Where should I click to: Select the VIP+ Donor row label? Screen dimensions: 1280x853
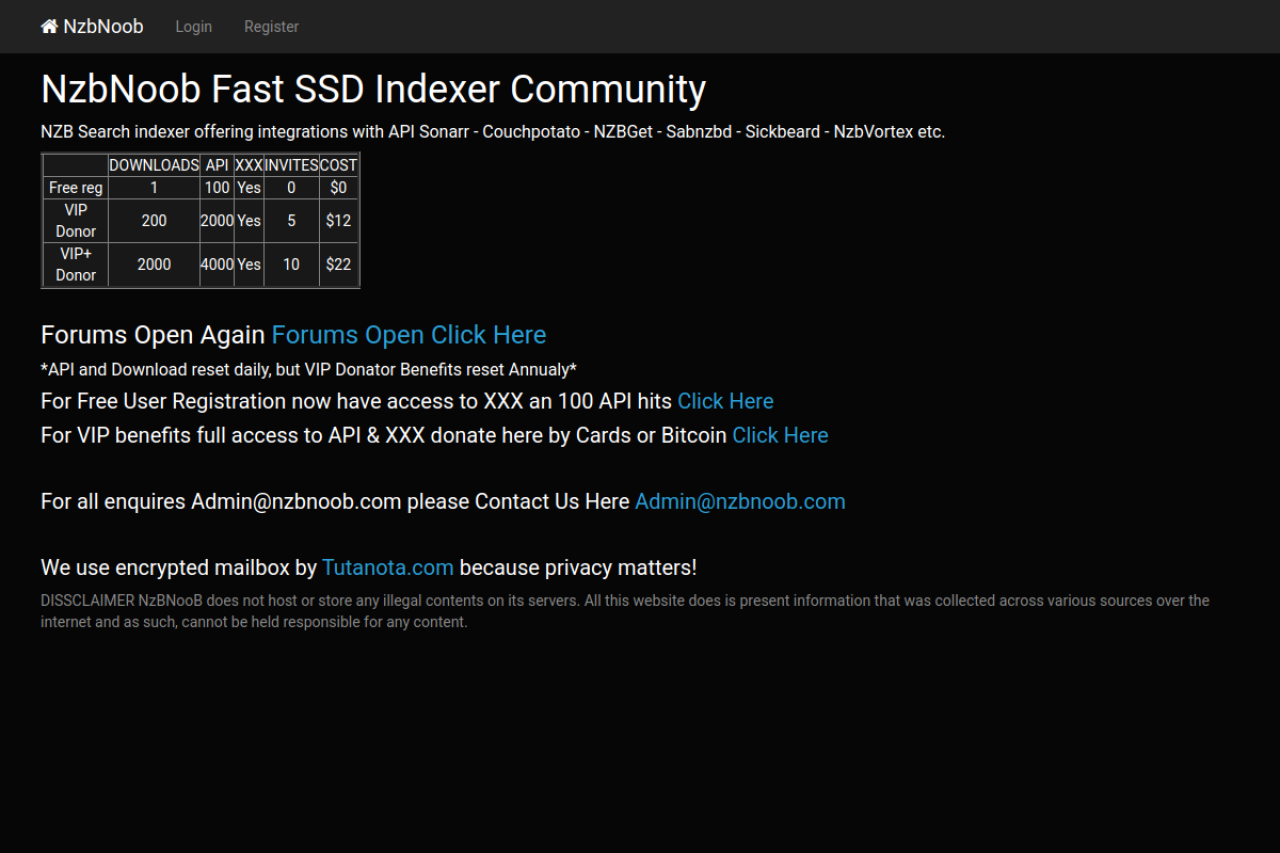pos(76,265)
